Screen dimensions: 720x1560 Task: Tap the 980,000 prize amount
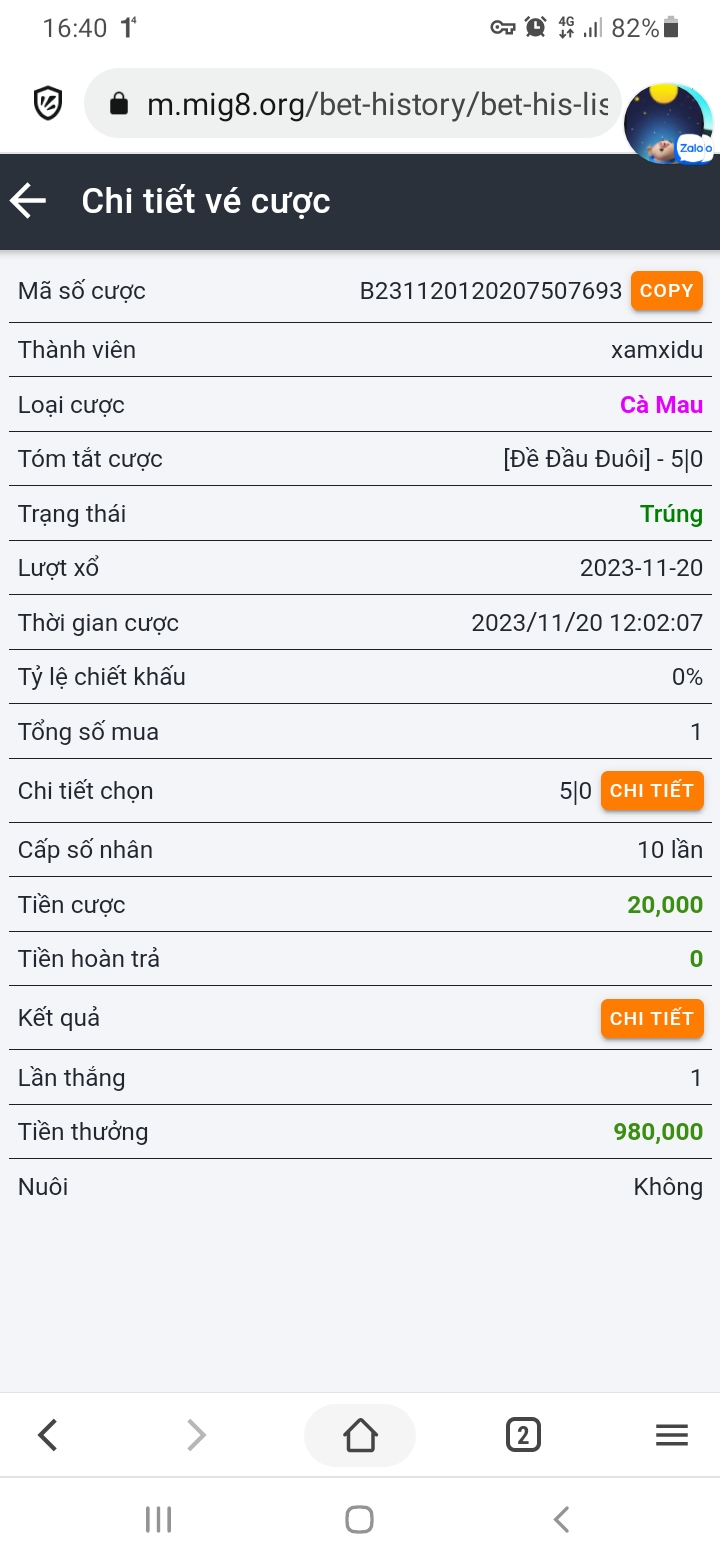point(658,1132)
